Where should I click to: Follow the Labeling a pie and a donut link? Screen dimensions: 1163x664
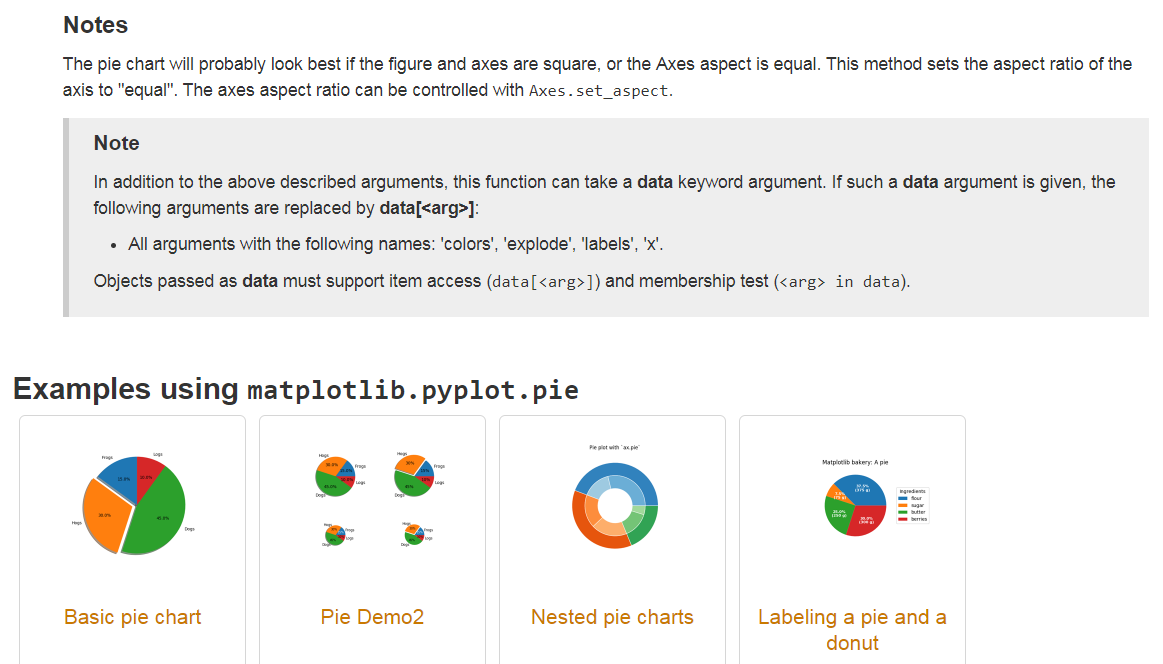pos(852,630)
